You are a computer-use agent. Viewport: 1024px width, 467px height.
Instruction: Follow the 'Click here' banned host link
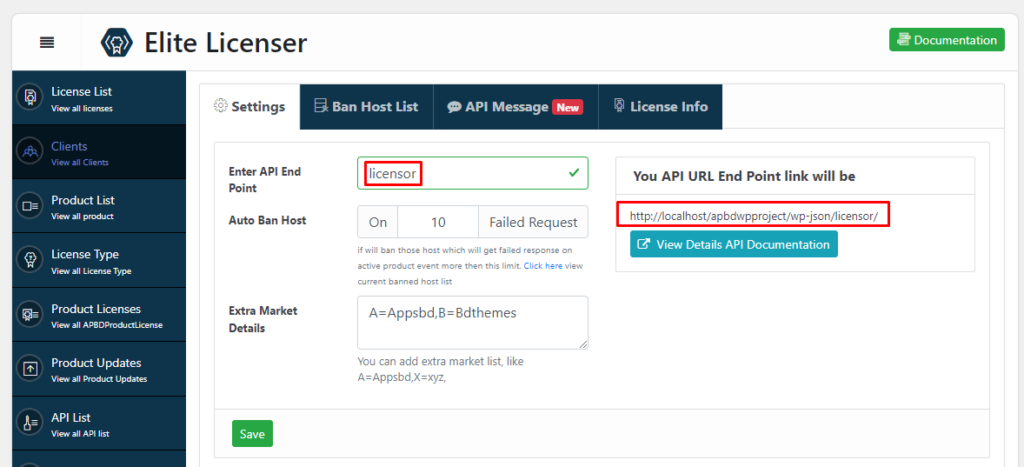tap(543, 266)
